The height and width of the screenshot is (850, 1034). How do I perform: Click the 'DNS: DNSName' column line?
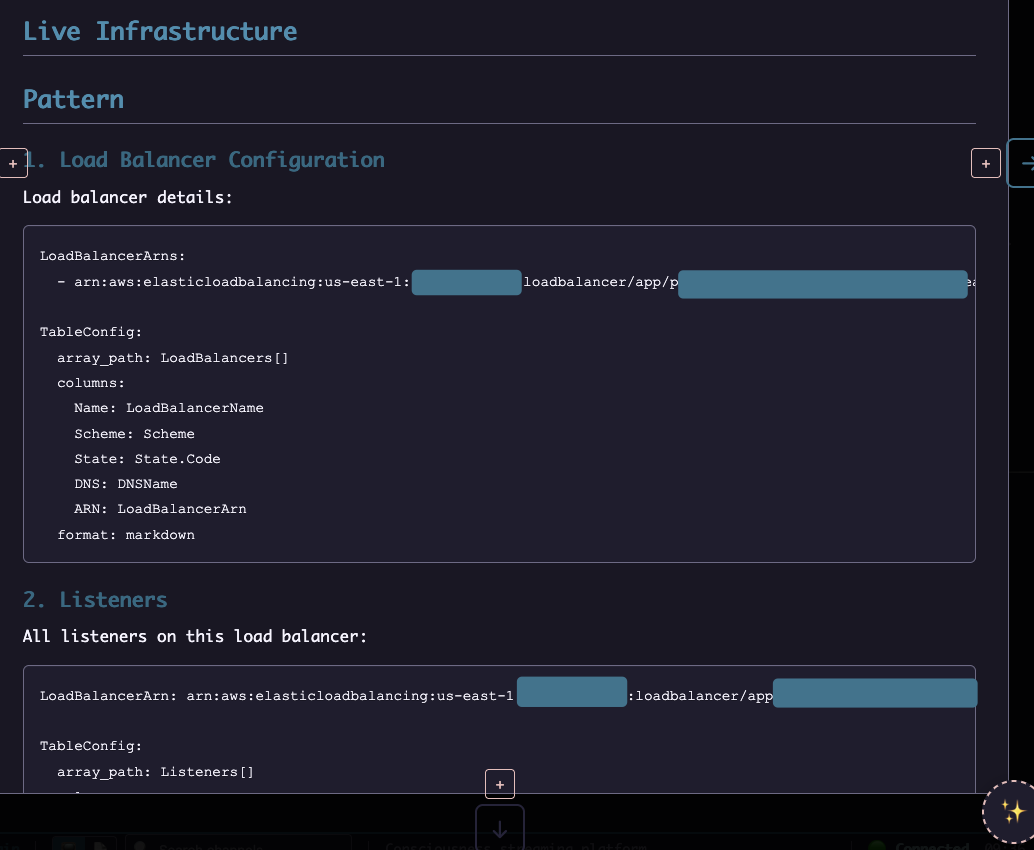[x=125, y=484]
